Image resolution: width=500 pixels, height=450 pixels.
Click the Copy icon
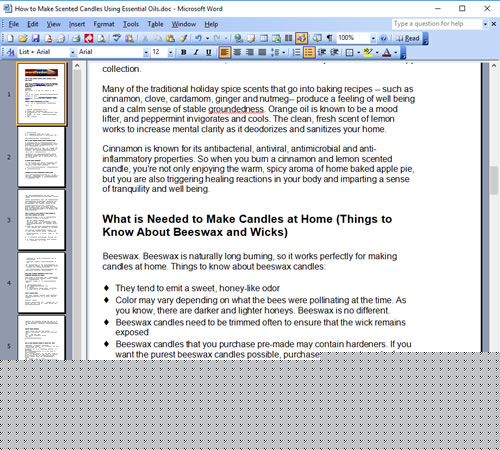point(157,38)
